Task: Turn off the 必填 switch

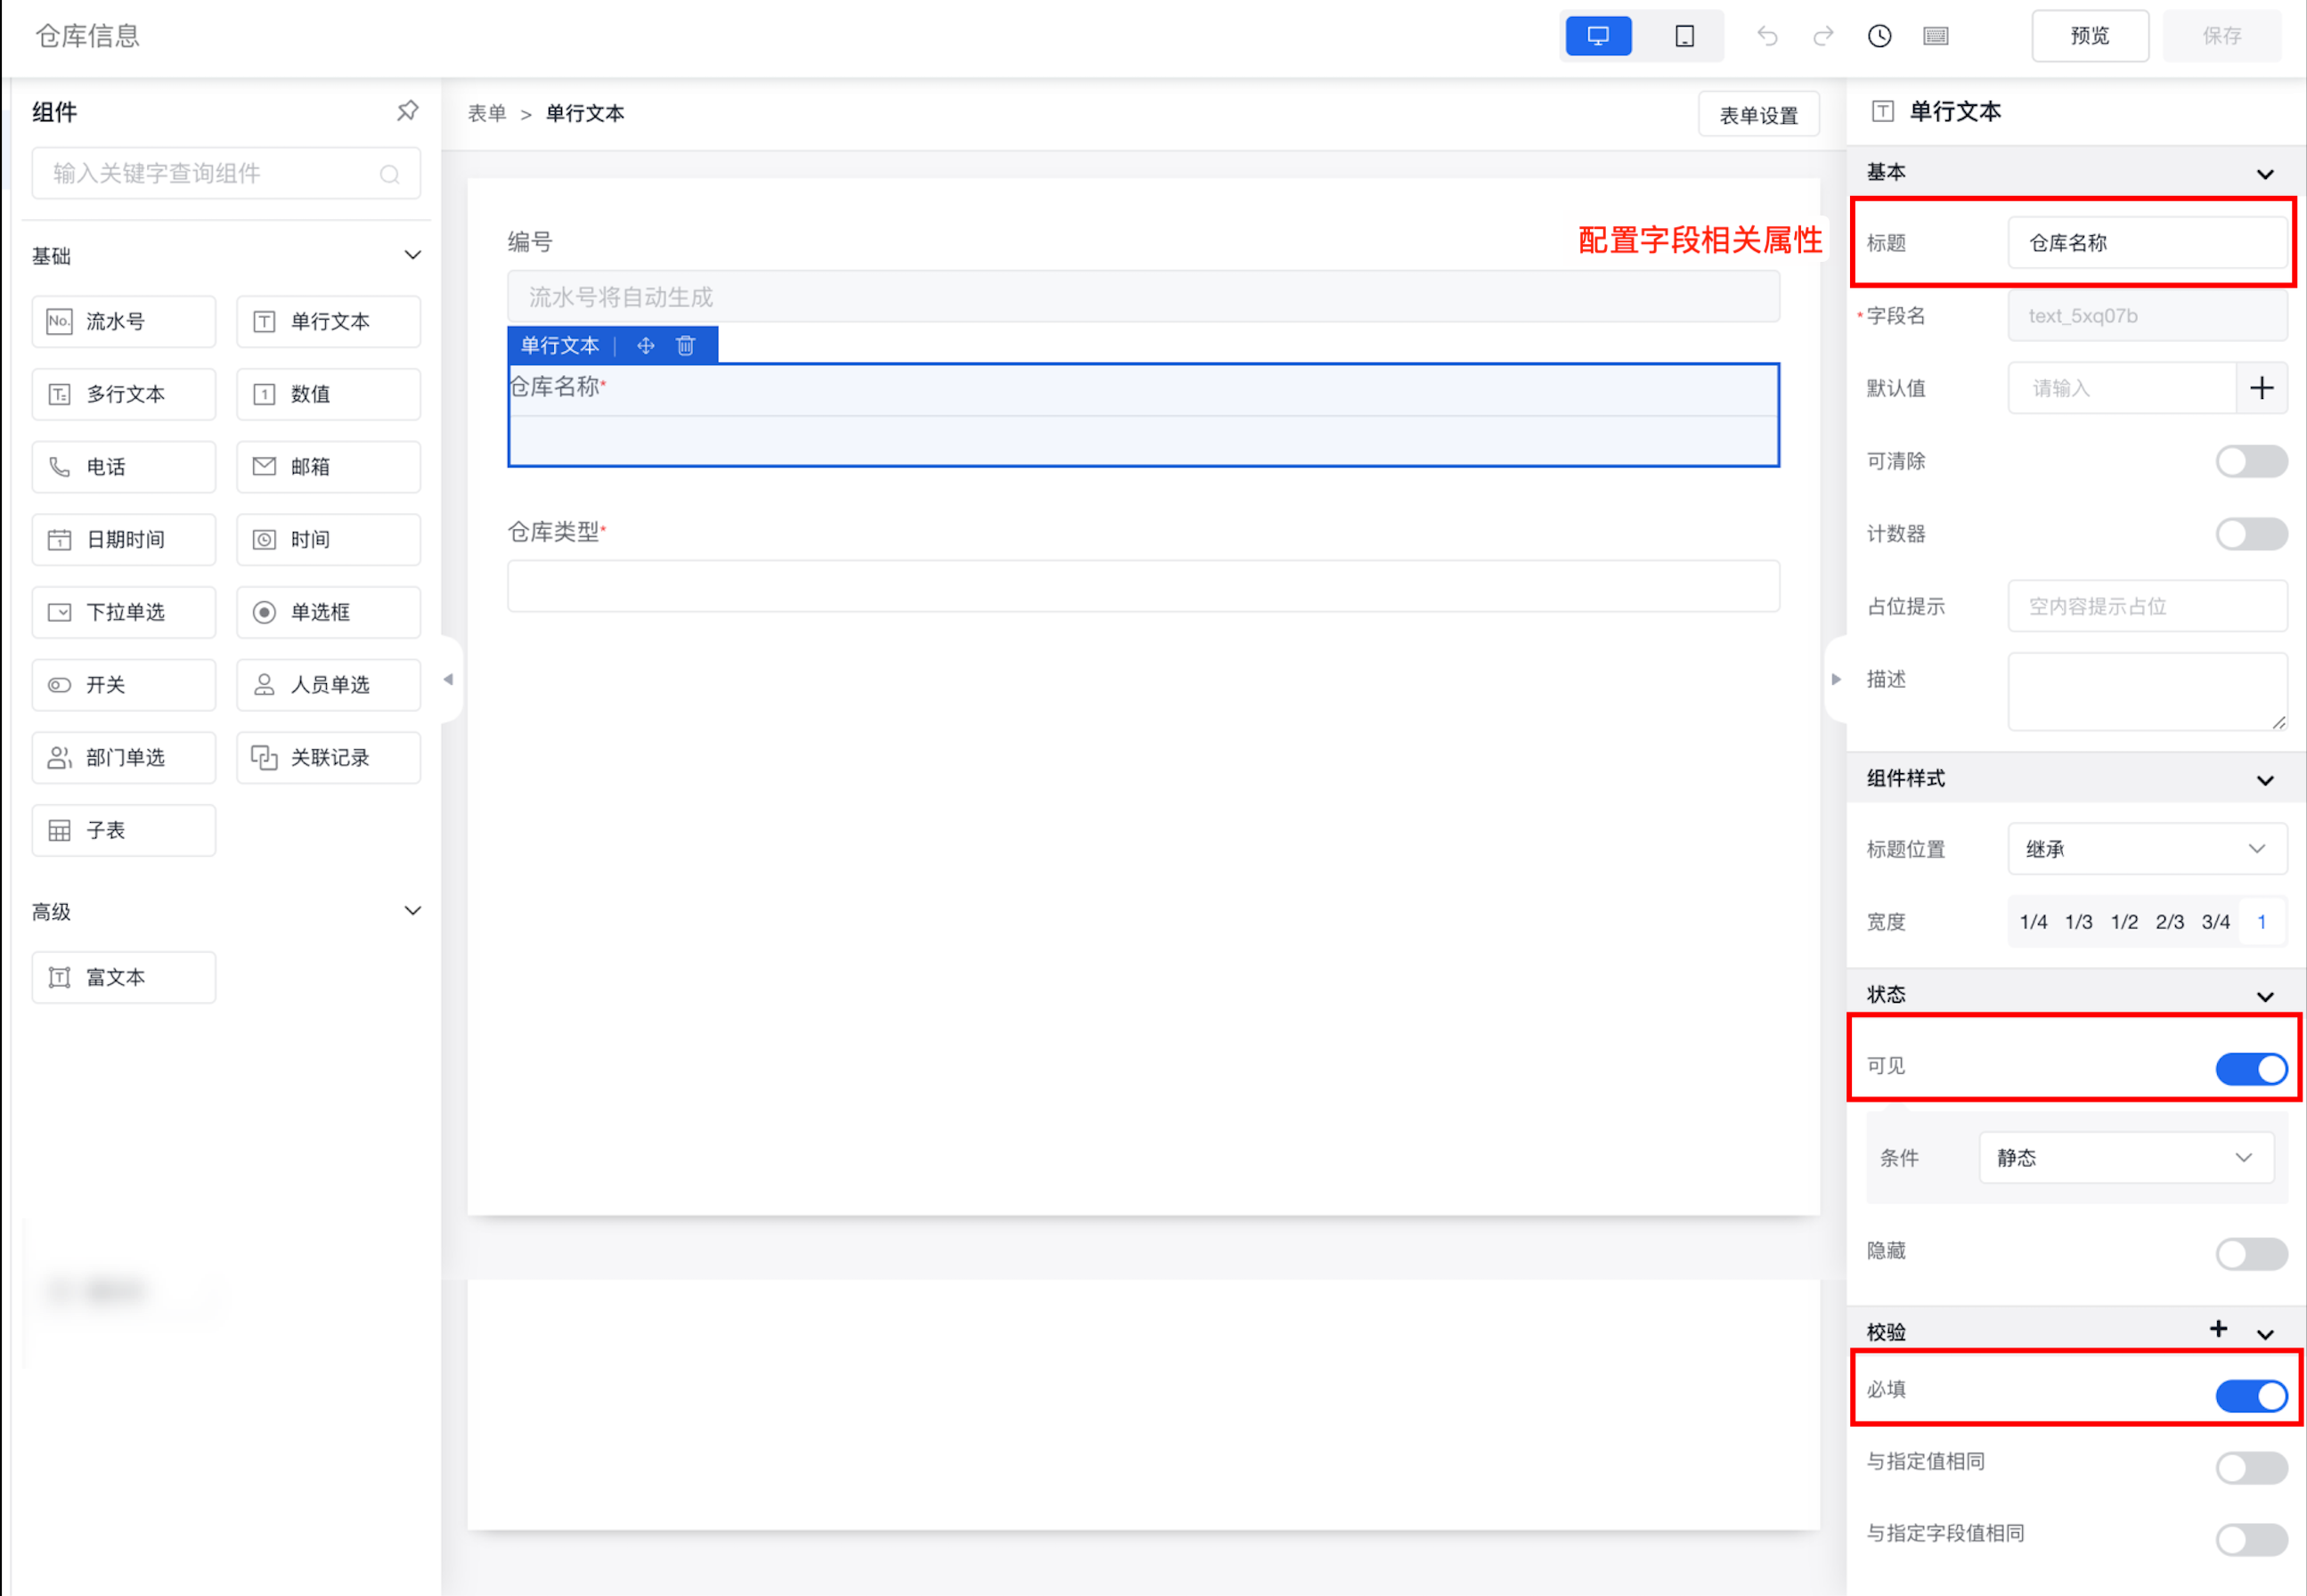Action: (x=2250, y=1395)
